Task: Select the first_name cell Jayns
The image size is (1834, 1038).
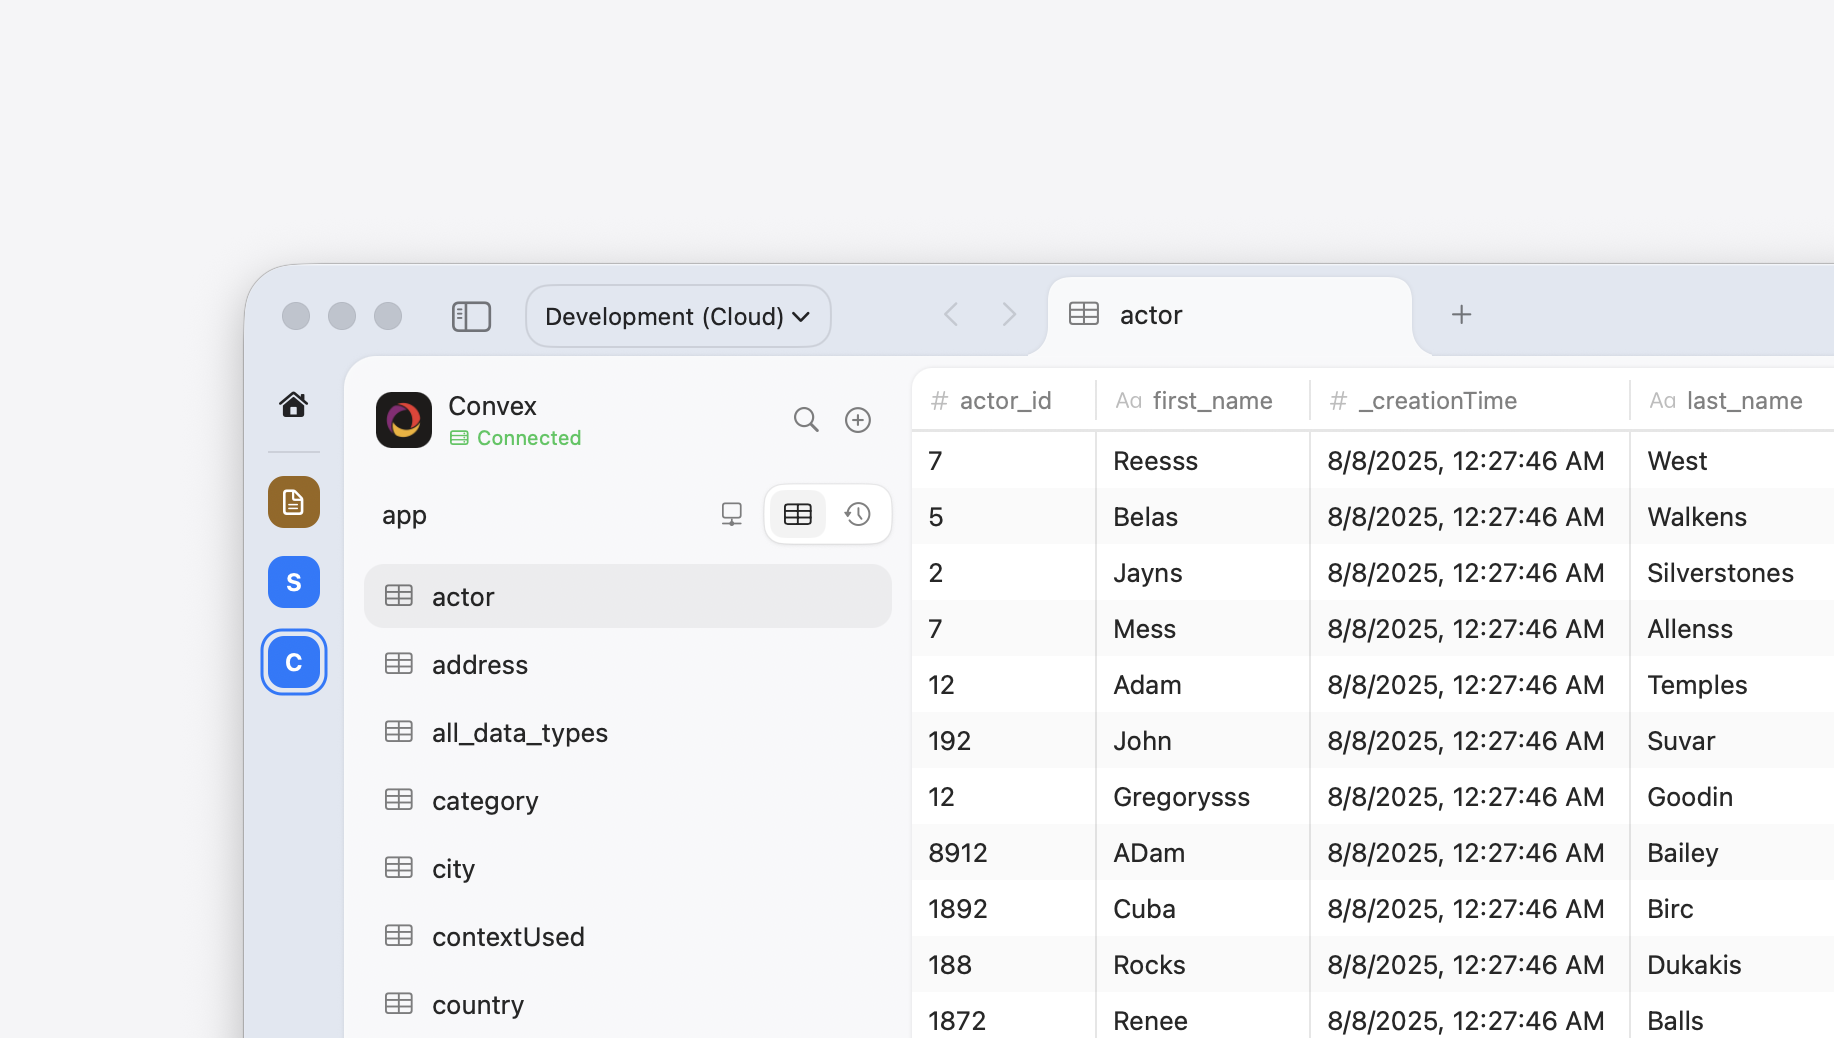Action: (x=1203, y=573)
